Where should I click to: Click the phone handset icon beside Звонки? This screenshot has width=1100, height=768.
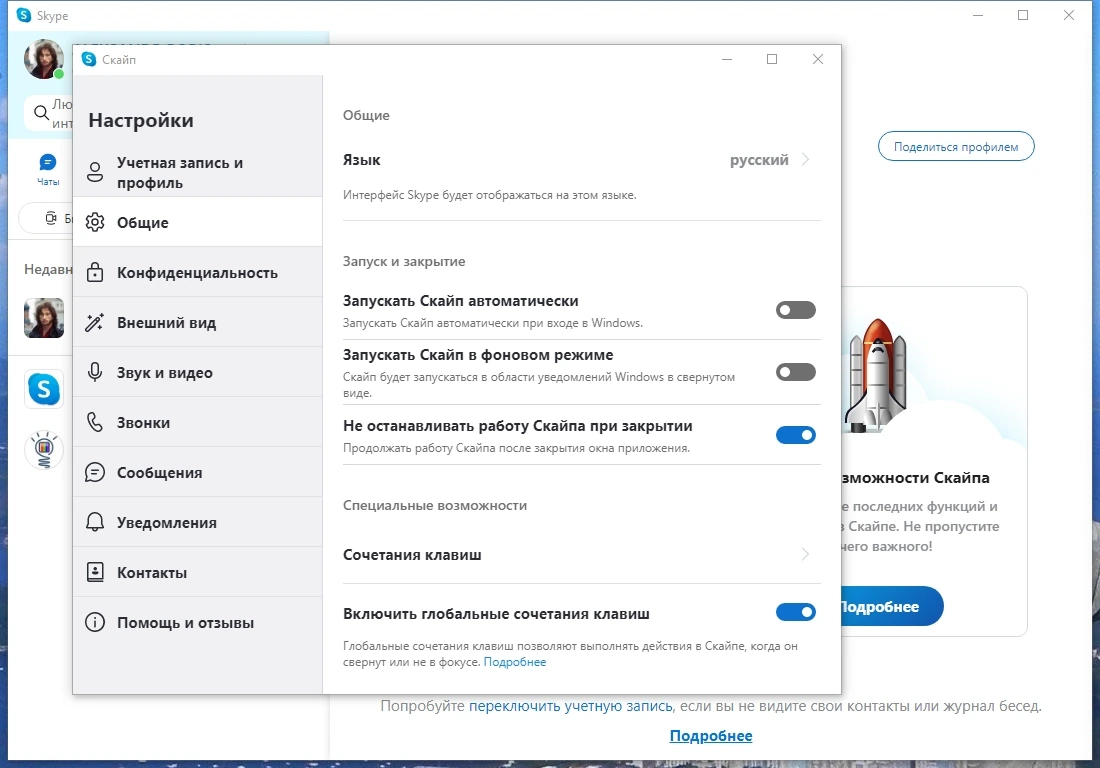(x=95, y=422)
